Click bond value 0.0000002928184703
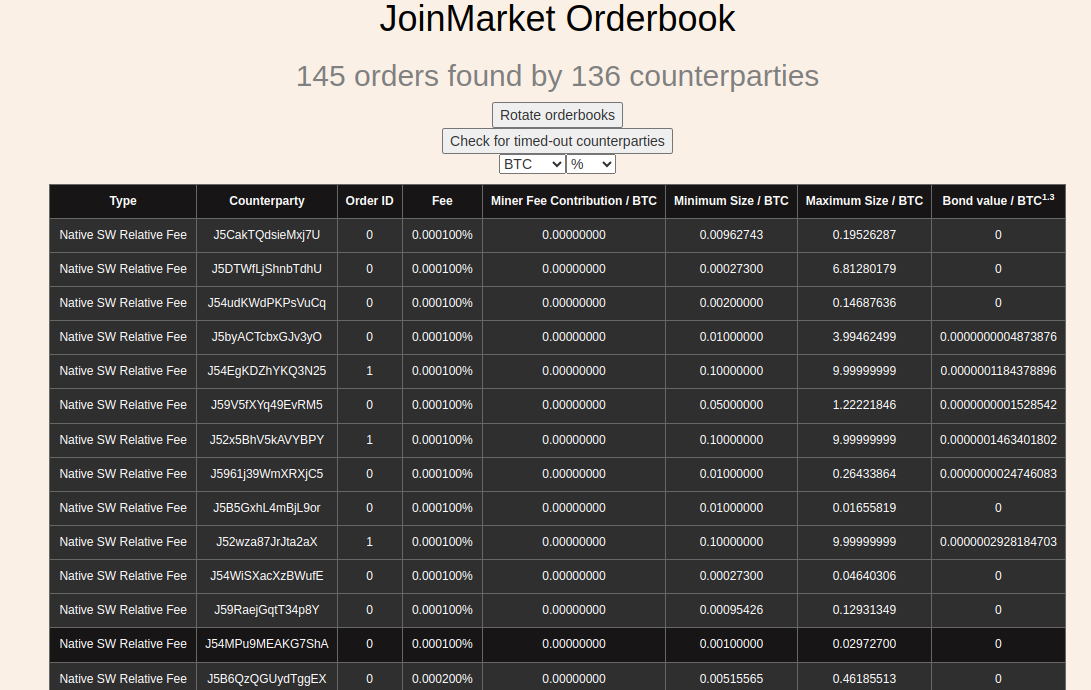 [998, 543]
